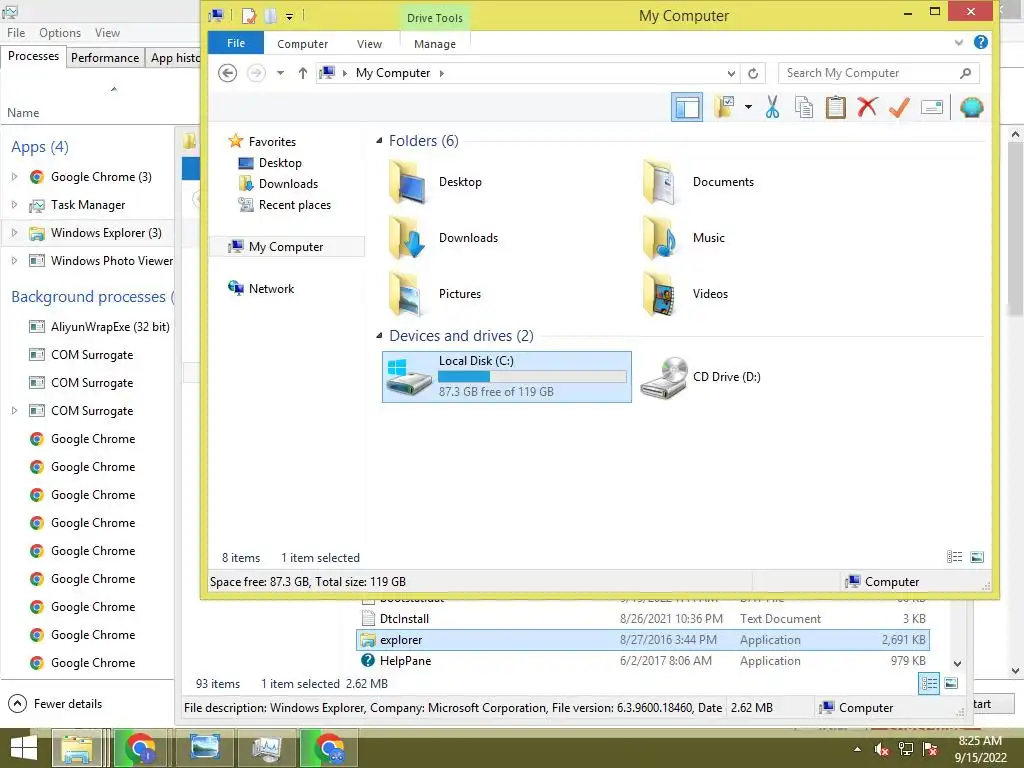Click the New folder quick access icon
The width and height of the screenshot is (1024, 768).
point(271,16)
